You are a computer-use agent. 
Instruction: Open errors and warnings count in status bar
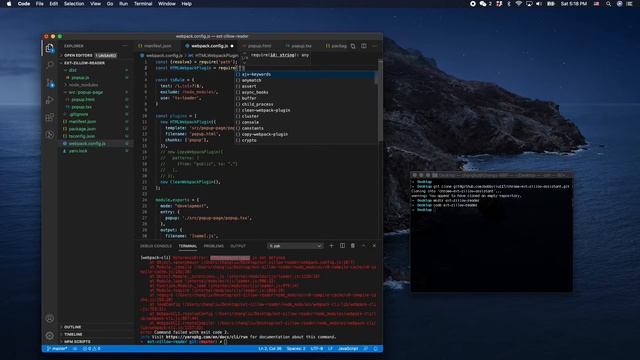pyautogui.click(x=92, y=349)
